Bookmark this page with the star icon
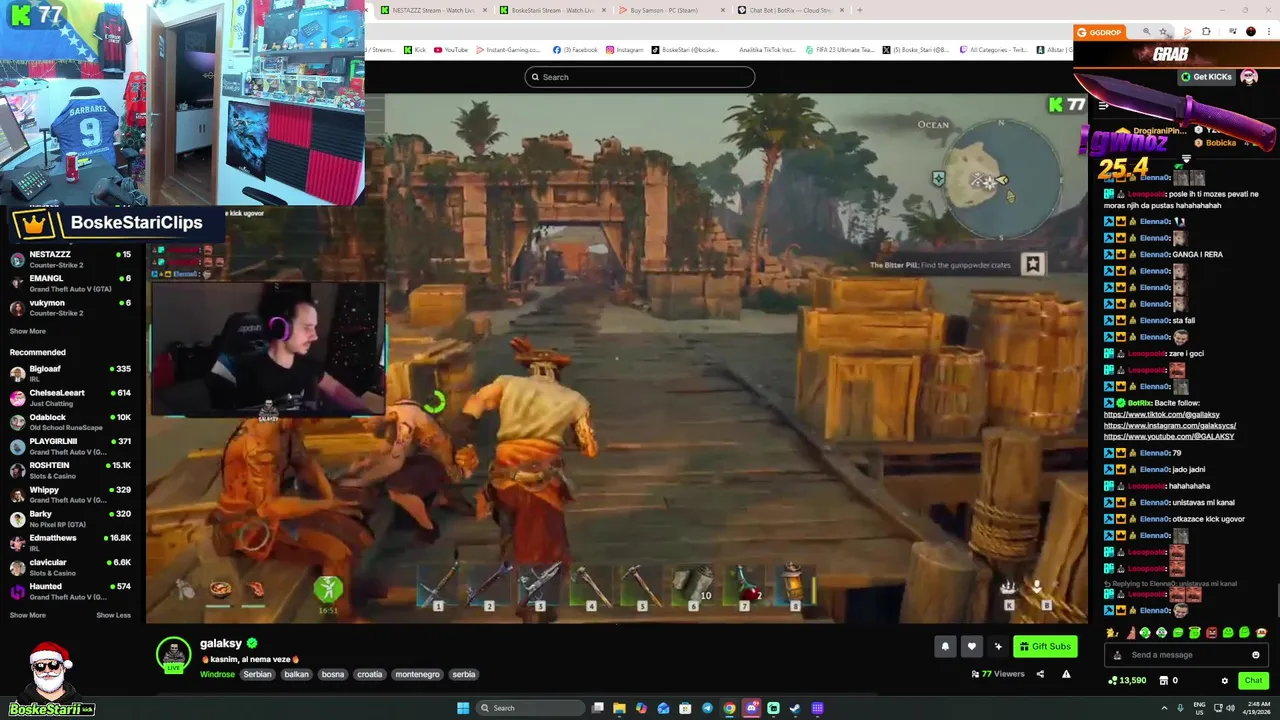 (1163, 32)
